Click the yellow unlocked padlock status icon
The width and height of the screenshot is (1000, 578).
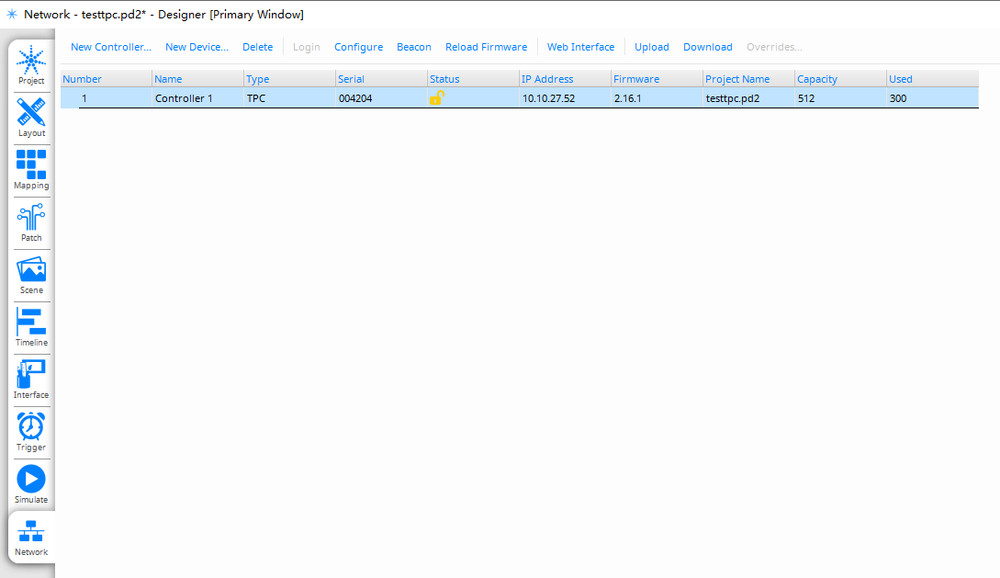tap(436, 98)
